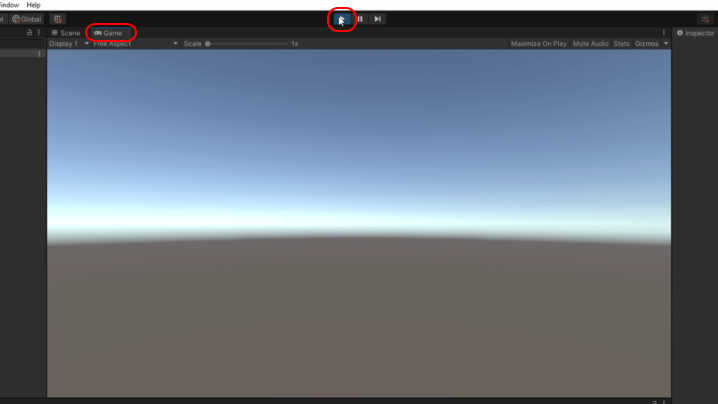The image size is (718, 404).
Task: Open the Game view panel options menu
Action: point(664,33)
